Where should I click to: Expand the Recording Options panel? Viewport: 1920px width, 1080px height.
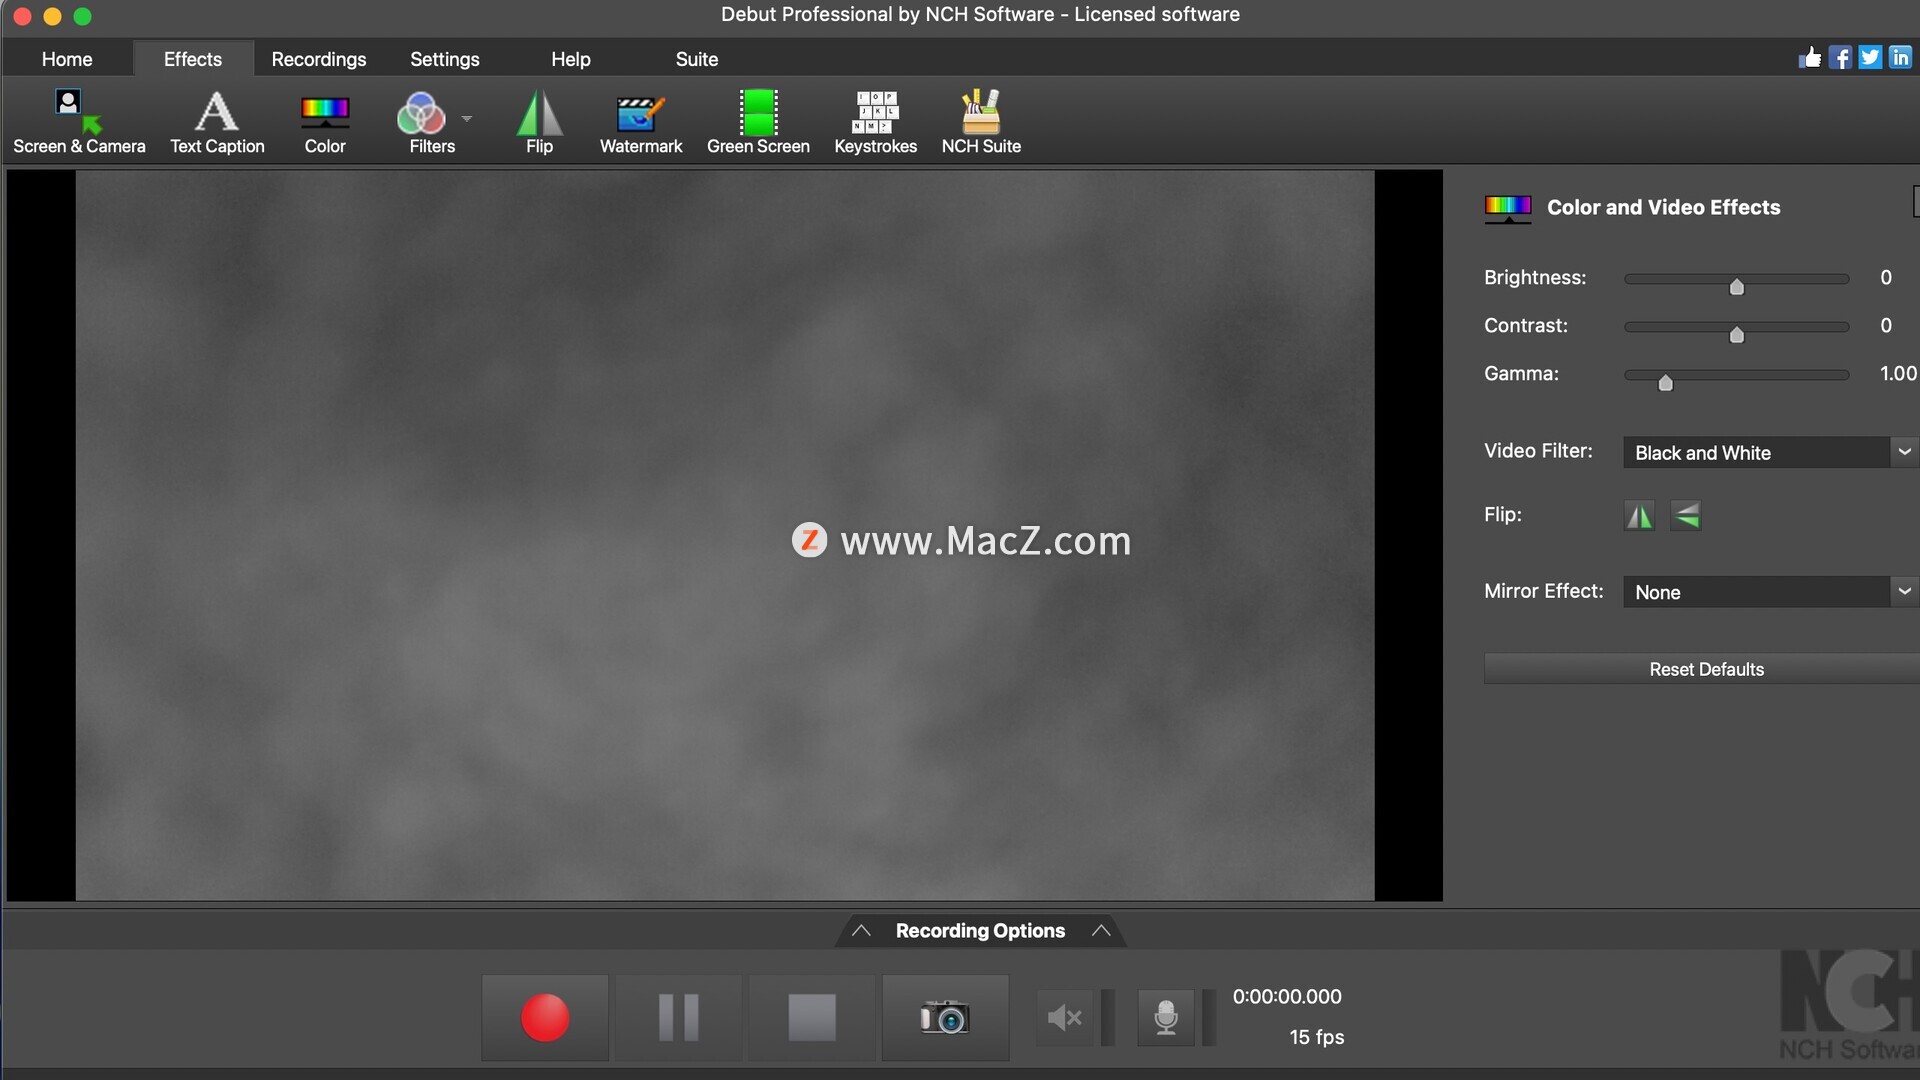click(x=980, y=931)
